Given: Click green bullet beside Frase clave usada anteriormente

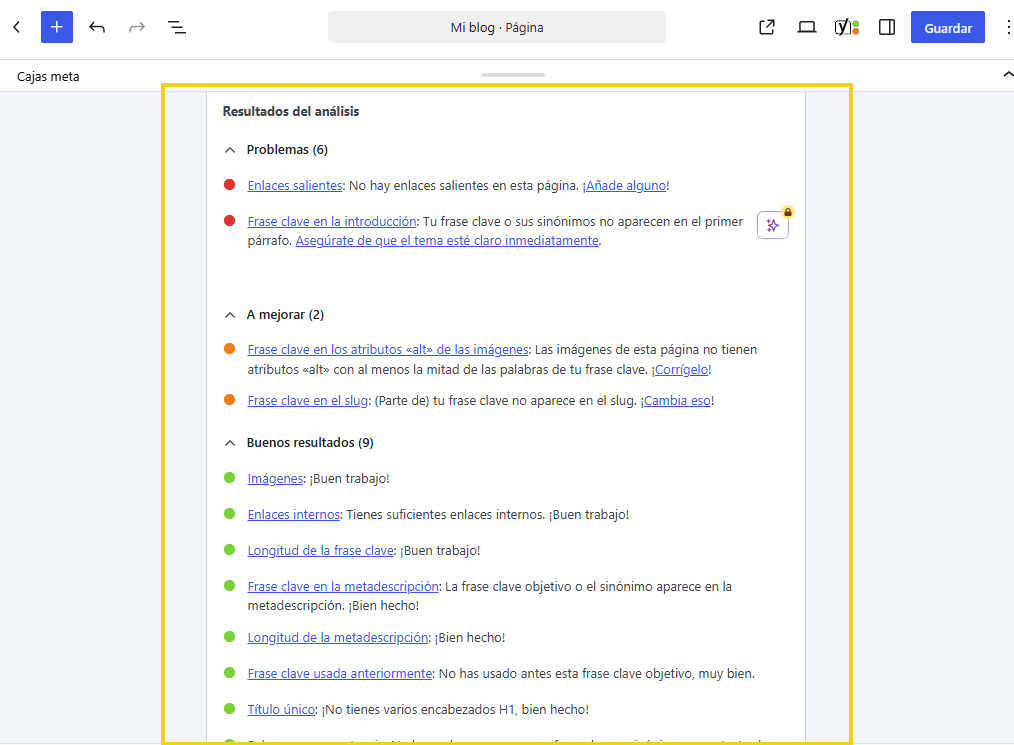Looking at the screenshot, I should point(230,673).
